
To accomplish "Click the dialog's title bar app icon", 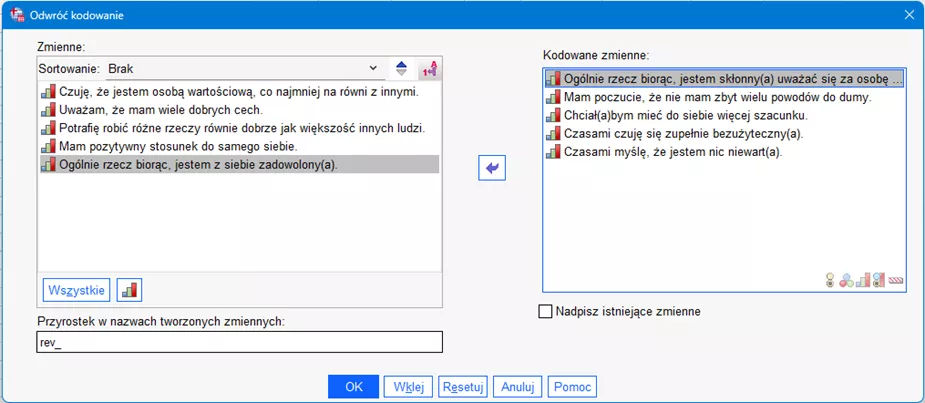I will click(18, 16).
